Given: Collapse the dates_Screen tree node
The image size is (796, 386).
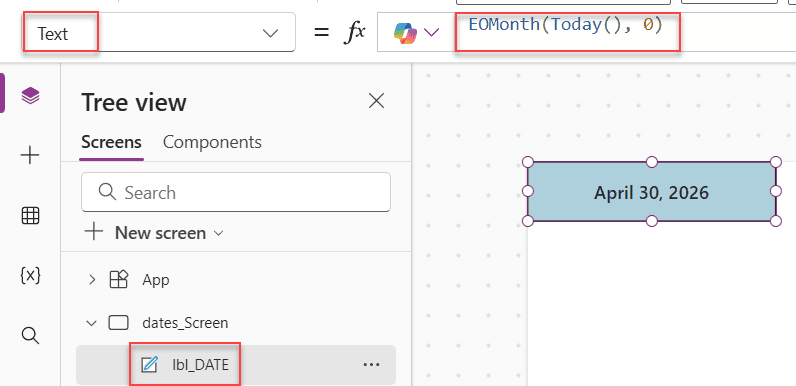Looking at the screenshot, I should point(92,323).
